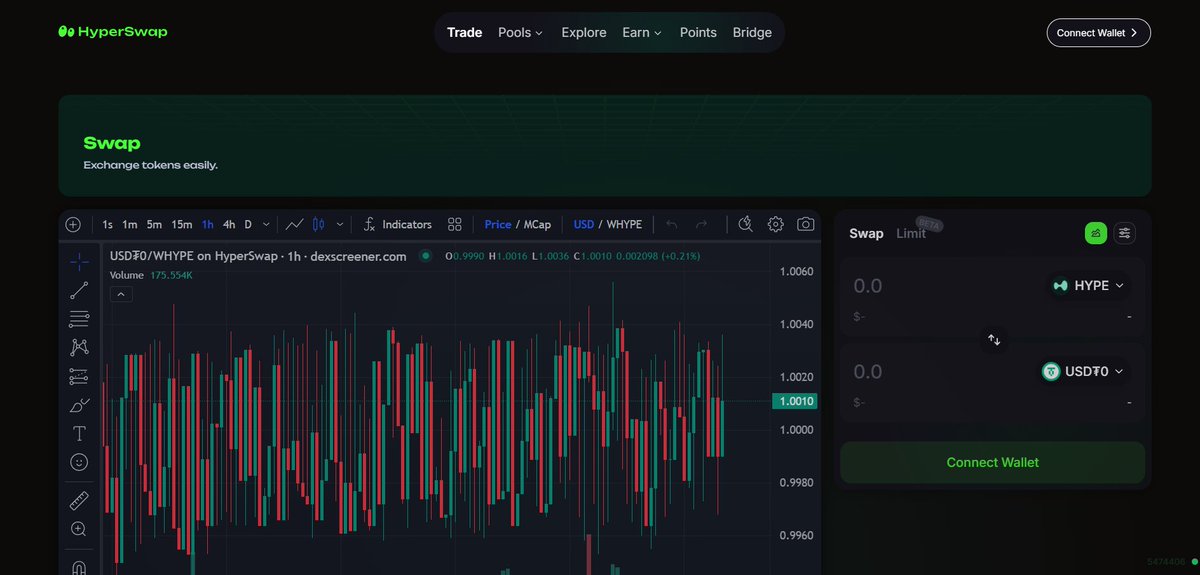Image resolution: width=1200 pixels, height=575 pixels.
Task: Set chart interval to 4h
Action: (229, 224)
